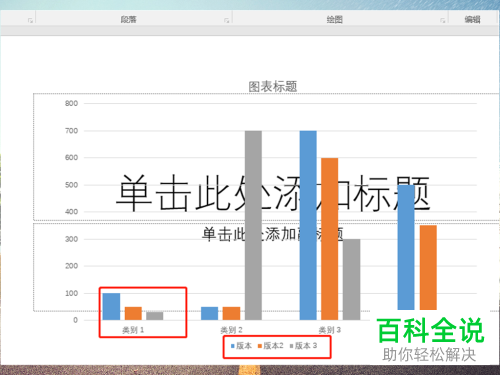Screen dimensions: 500x375
Task: Select the chart title 图表标题
Action: [273, 87]
